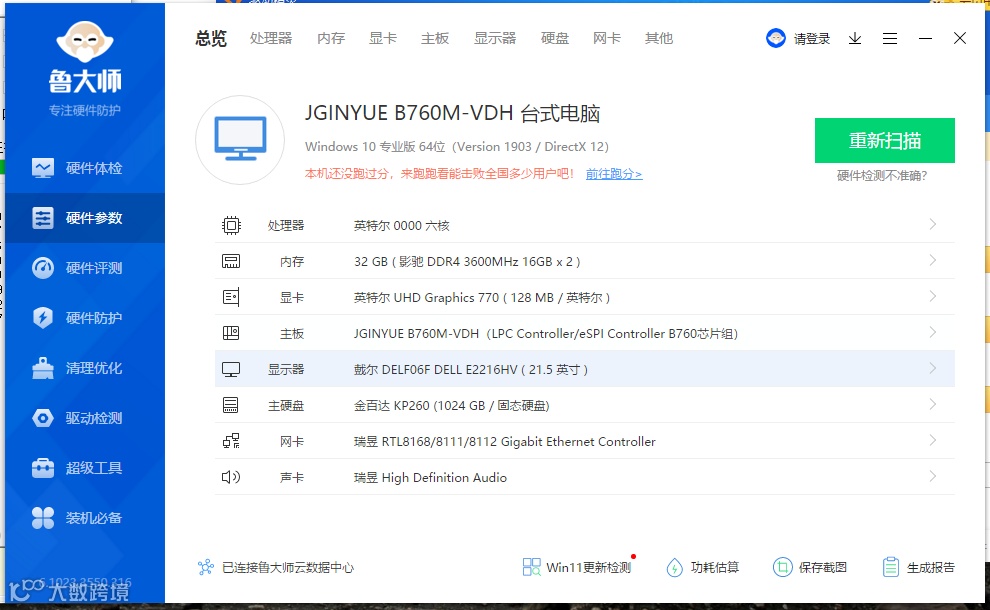Click 已连接鲁大师云数据中心 status text
This screenshot has width=990, height=610.
pyautogui.click(x=288, y=568)
